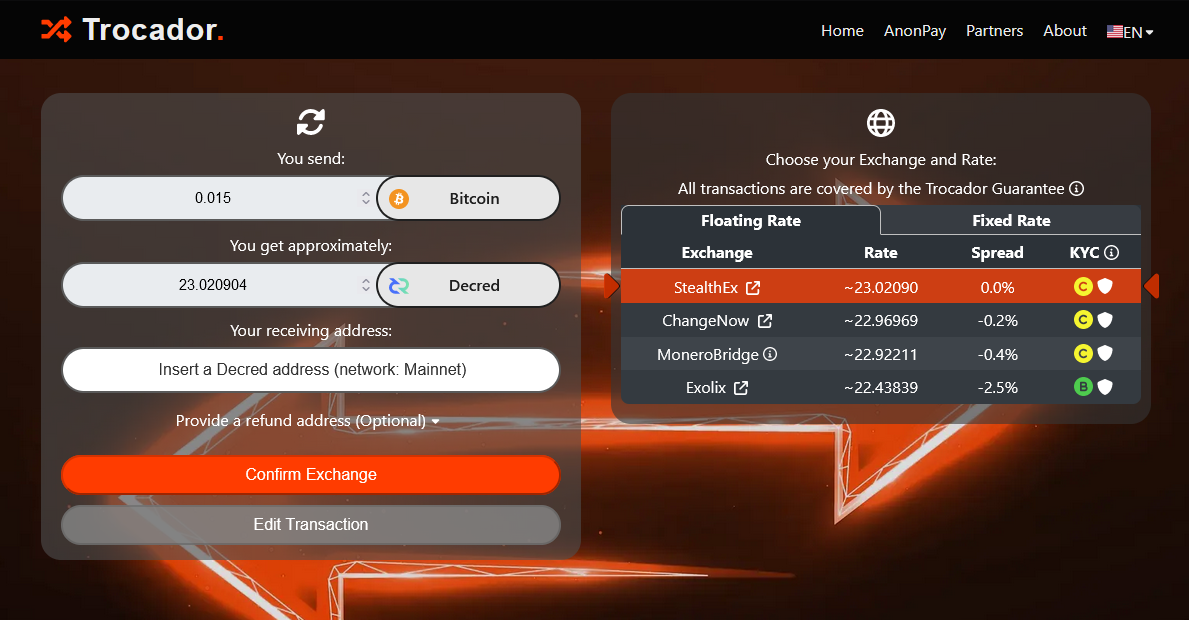The image size is (1189, 620).
Task: Click the ChangeNow spread -0.2%
Action: pos(997,321)
